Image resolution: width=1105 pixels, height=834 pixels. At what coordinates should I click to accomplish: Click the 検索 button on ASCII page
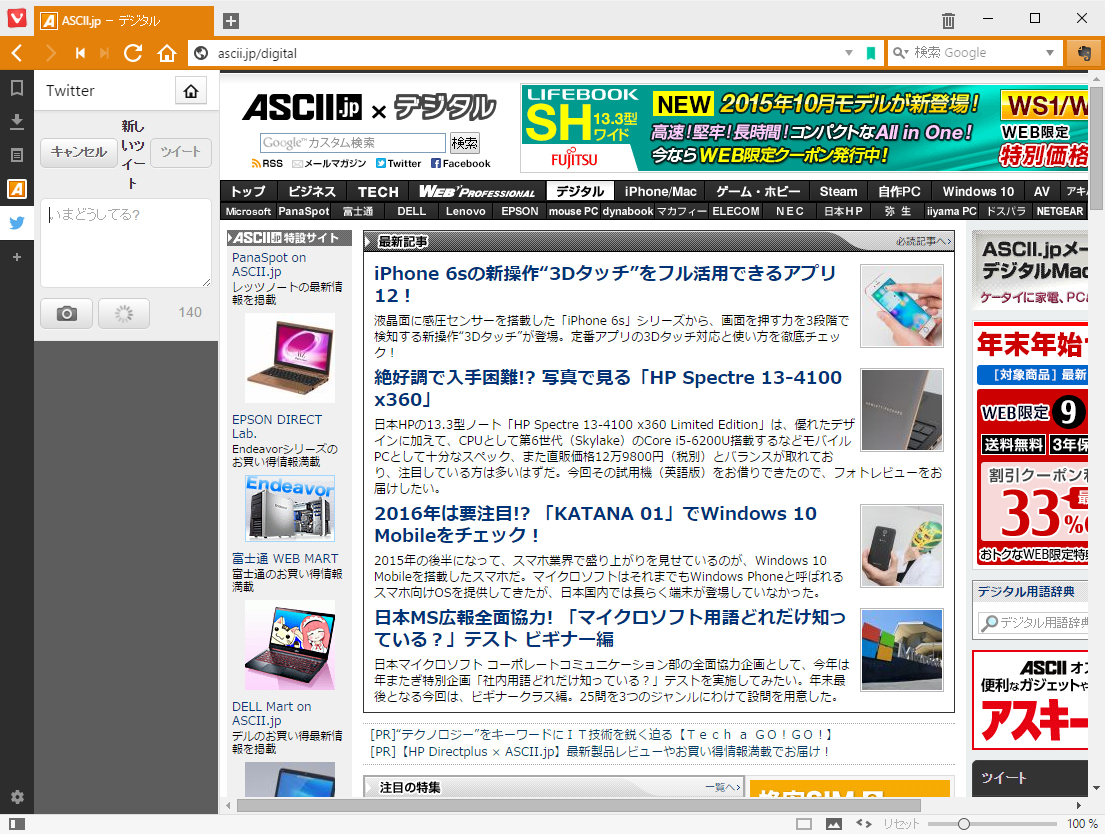point(464,143)
